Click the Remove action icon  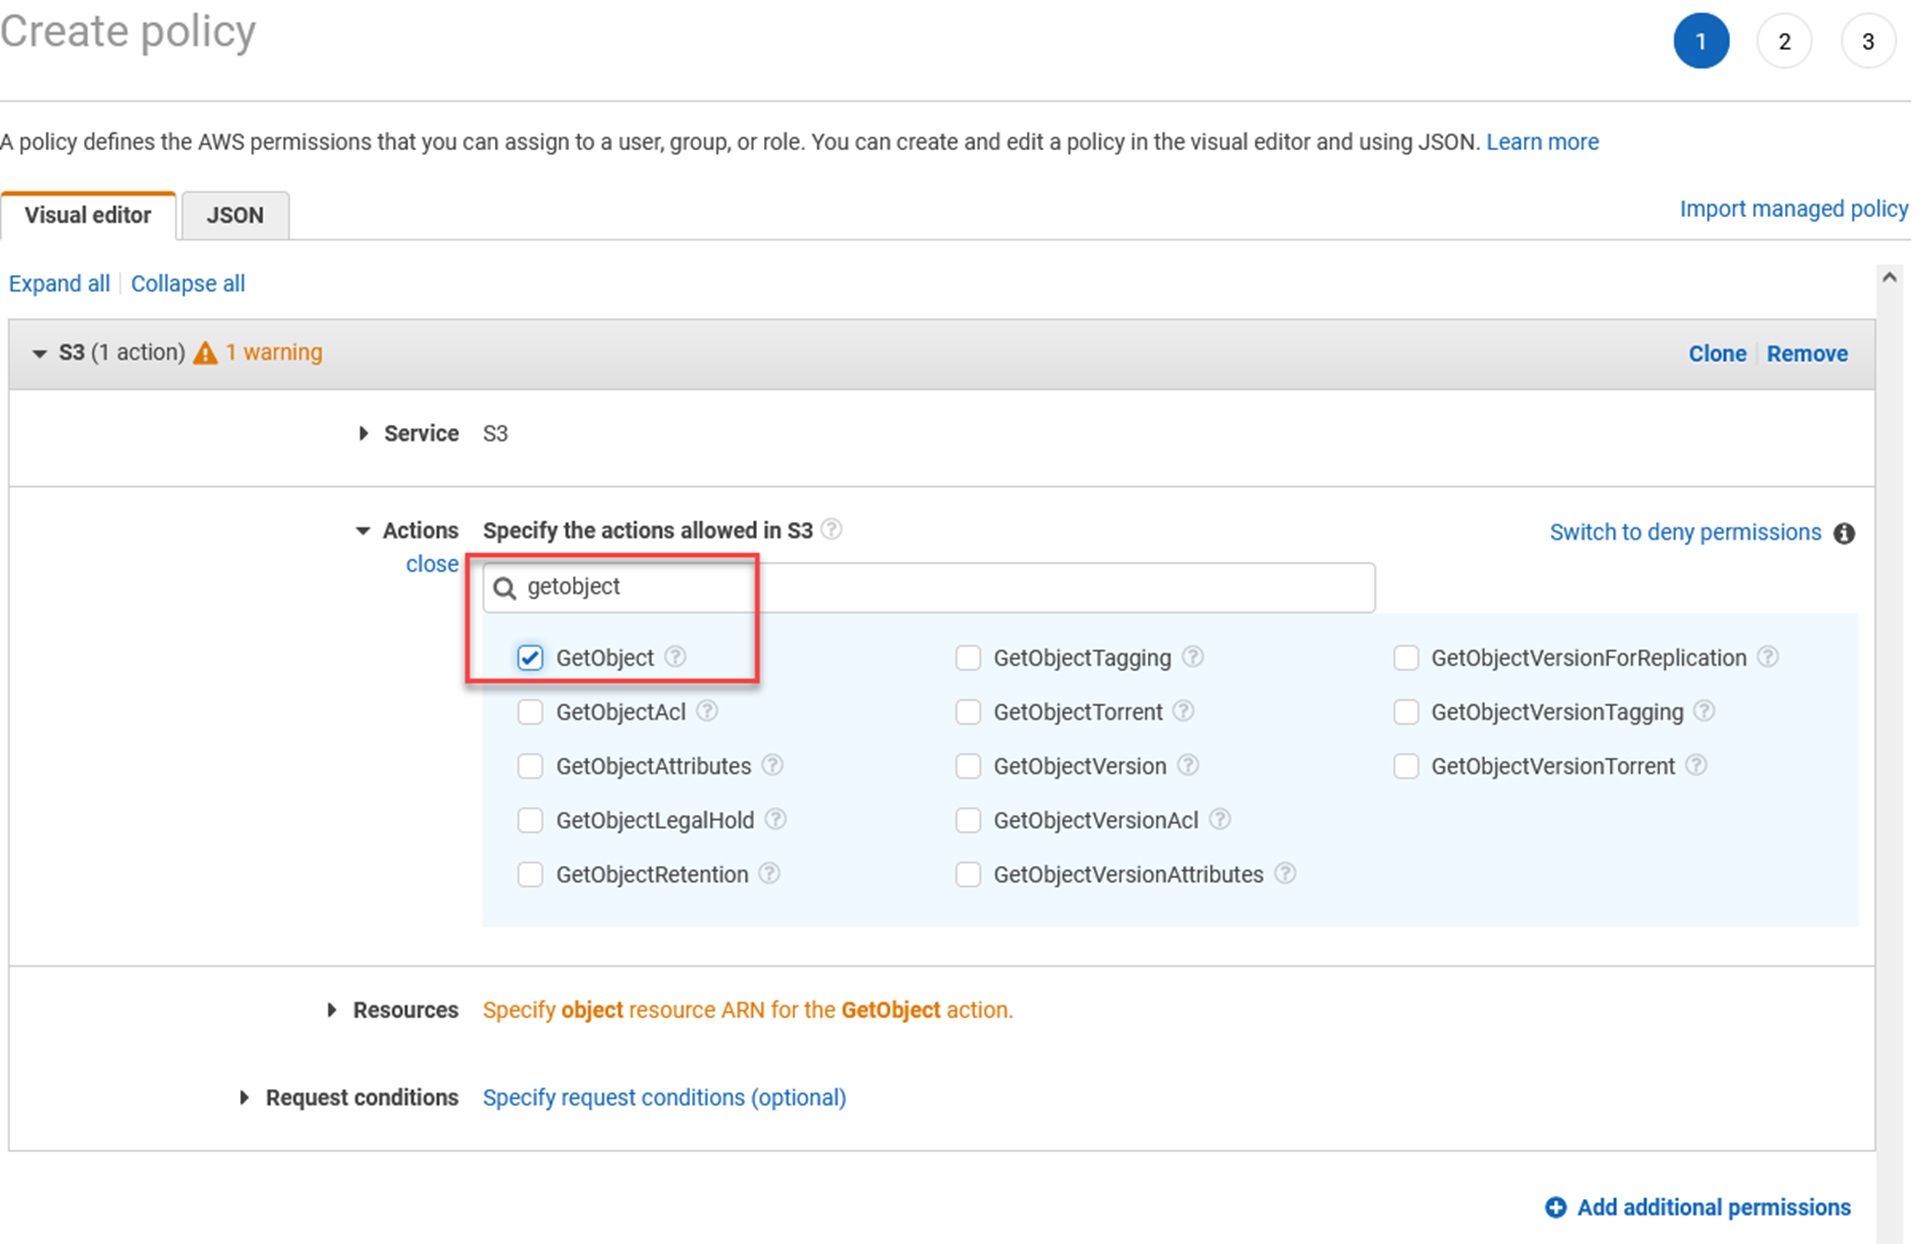(1806, 353)
